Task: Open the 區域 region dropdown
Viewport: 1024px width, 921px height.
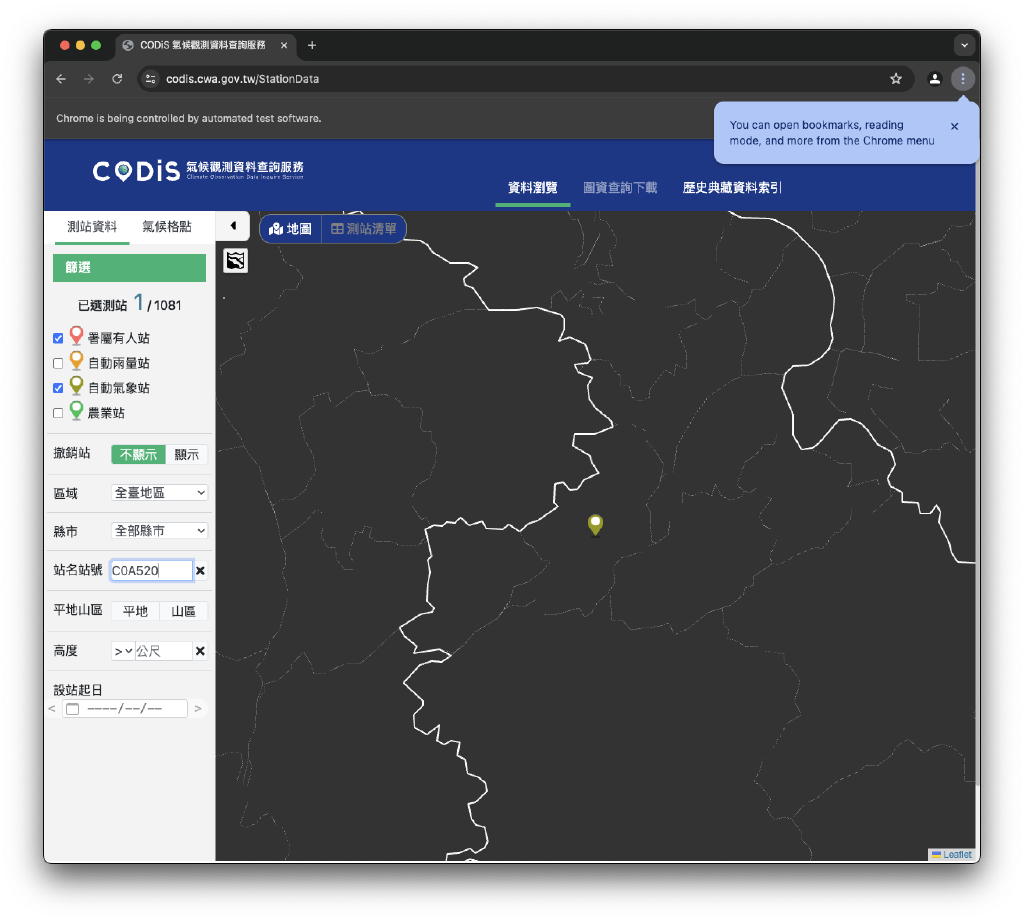Action: coord(159,492)
